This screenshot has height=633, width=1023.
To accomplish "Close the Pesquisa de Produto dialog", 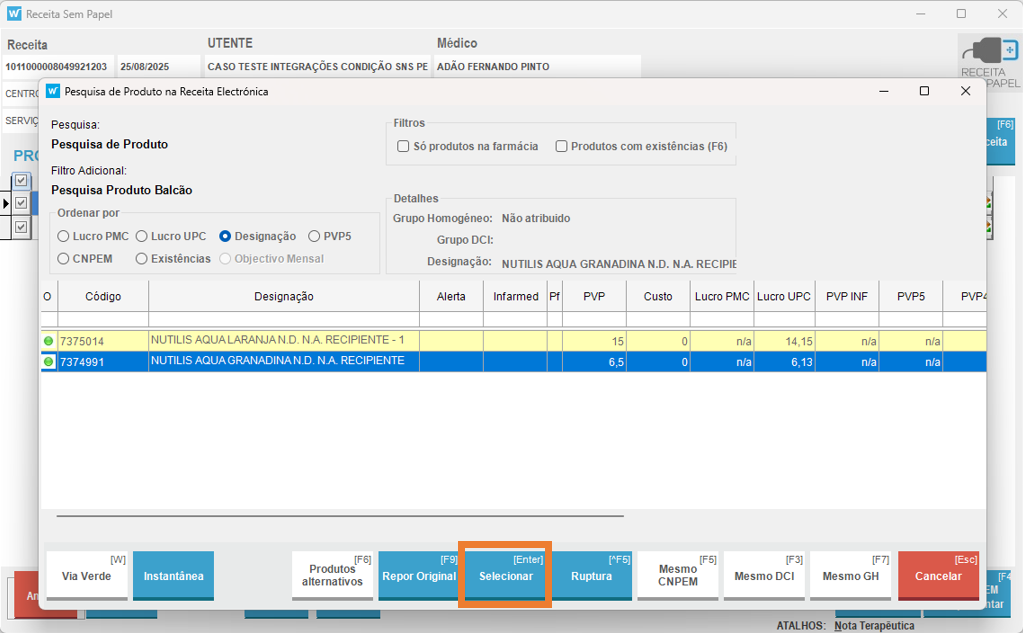I will [x=966, y=91].
